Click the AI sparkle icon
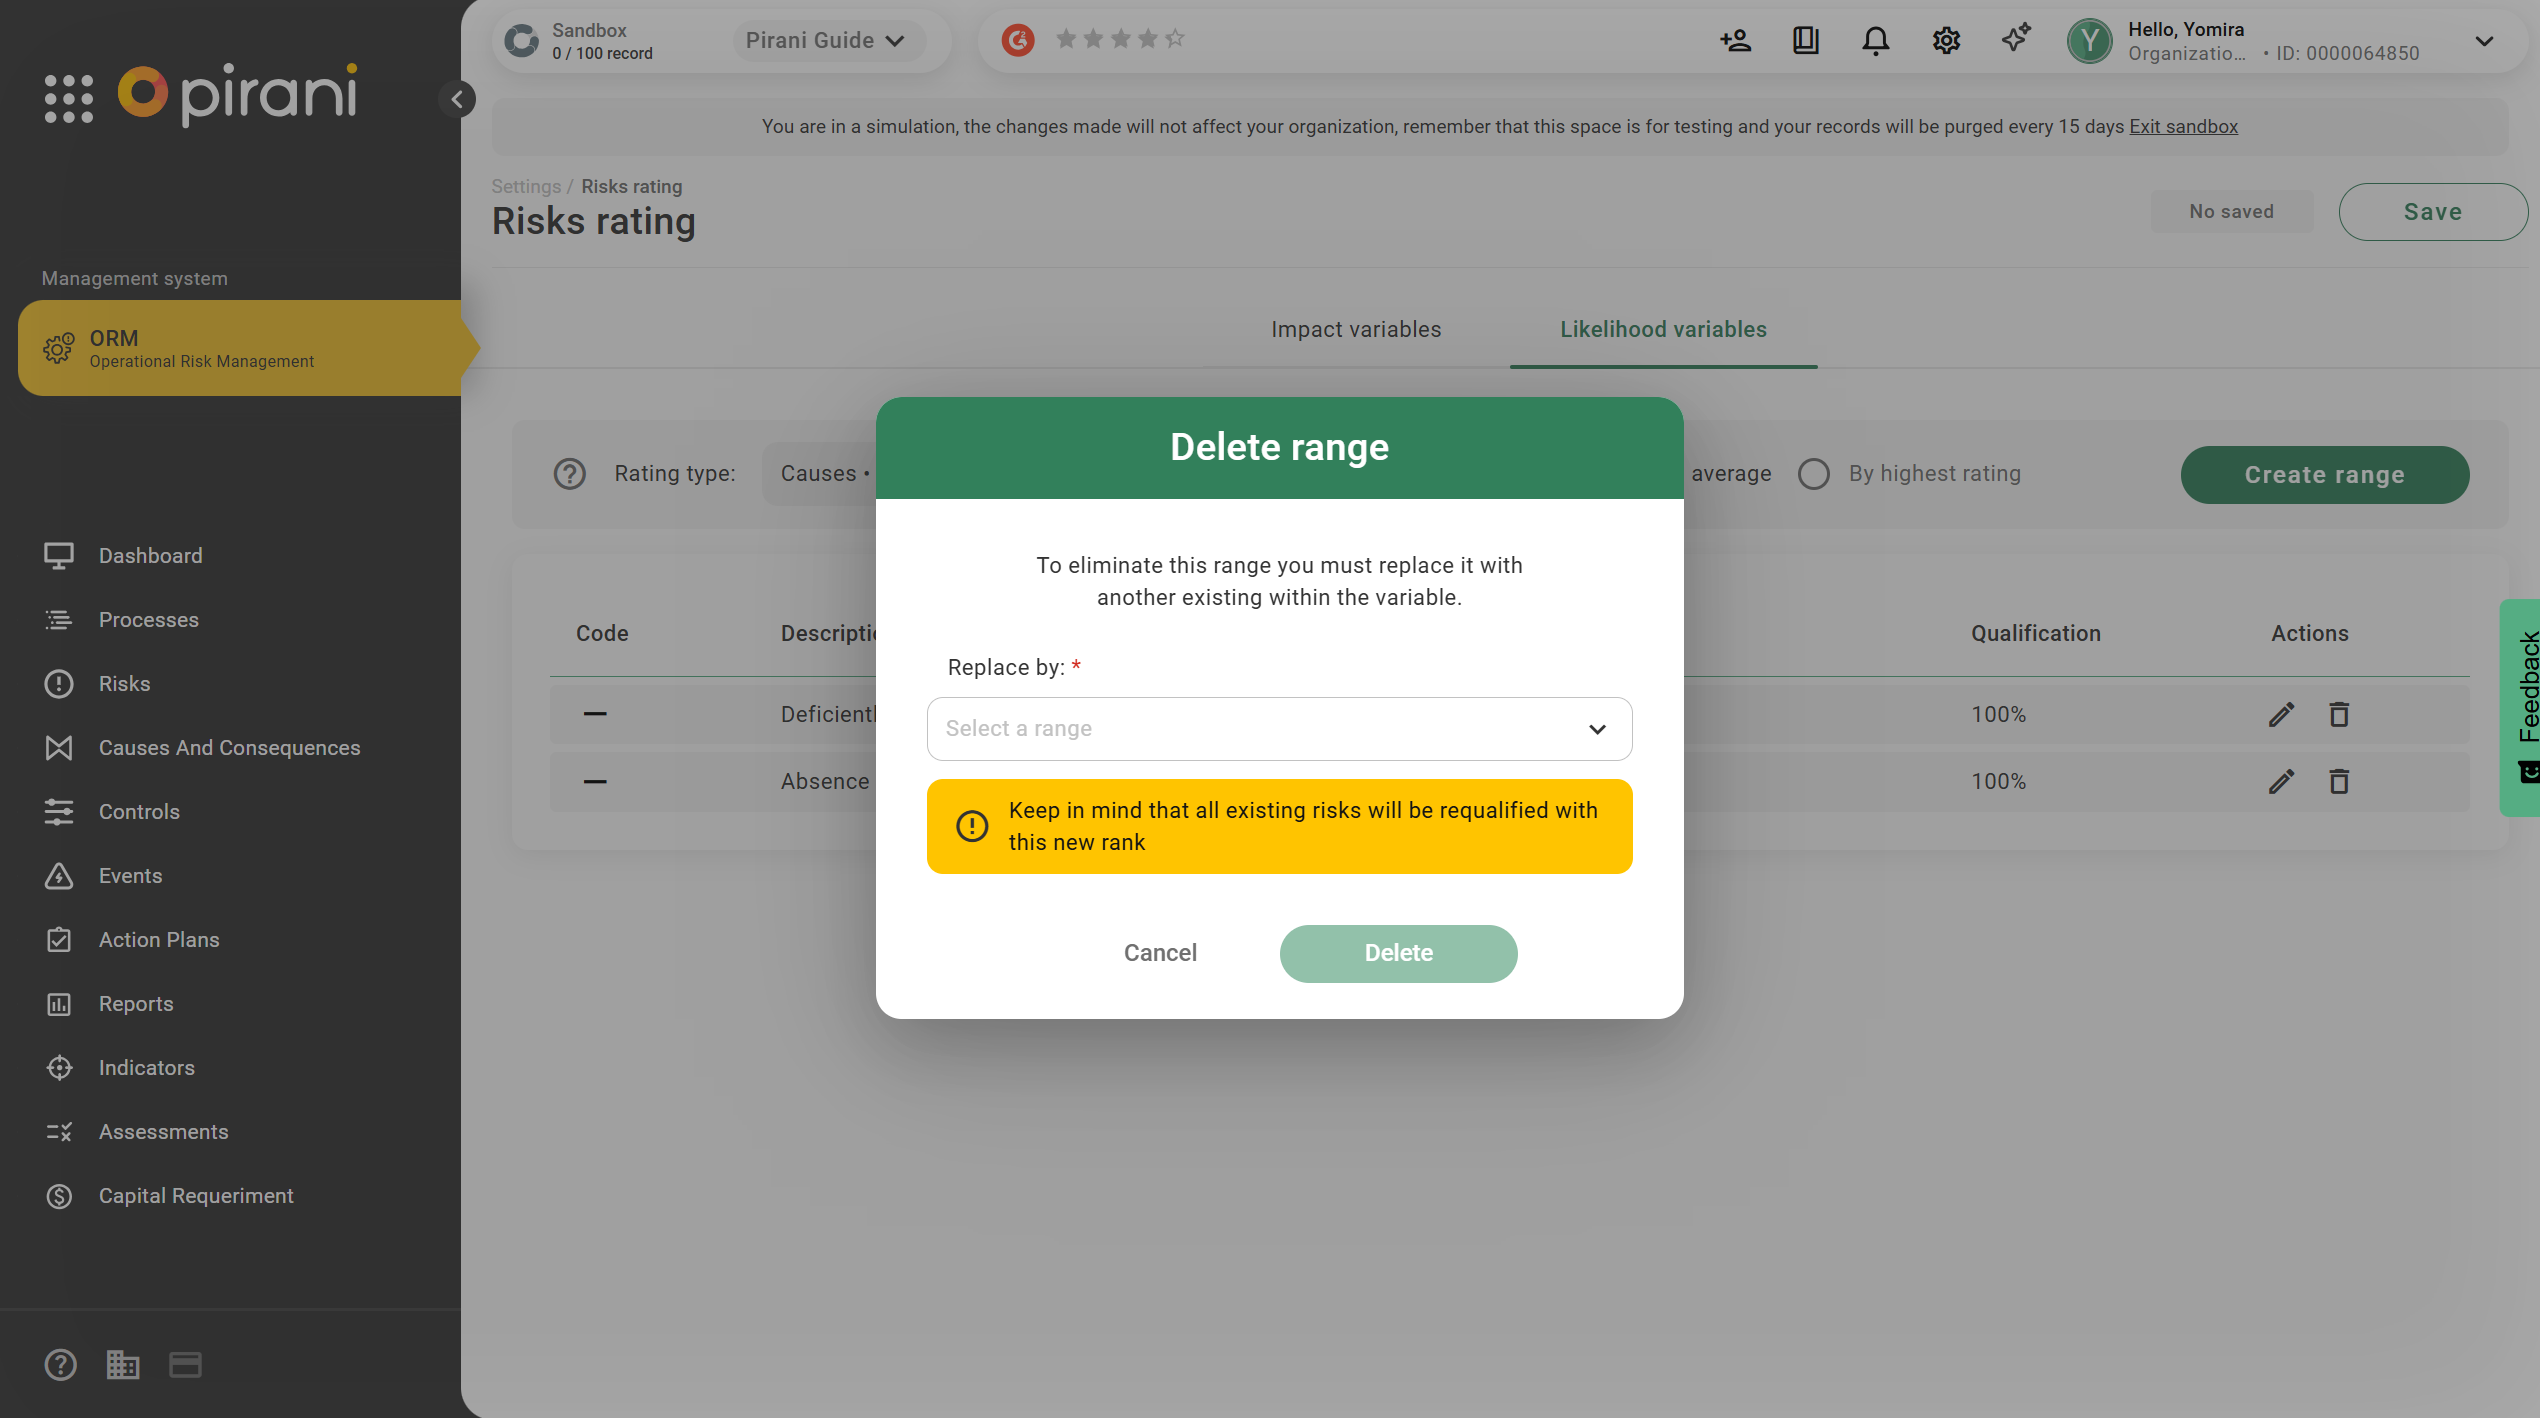Viewport: 2540px width, 1418px height. pos(2016,39)
